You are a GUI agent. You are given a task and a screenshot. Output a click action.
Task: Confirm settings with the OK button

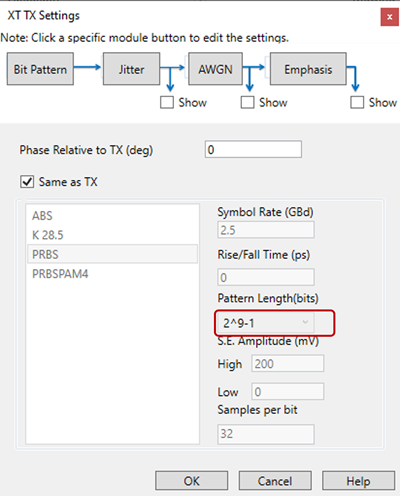(x=192, y=481)
